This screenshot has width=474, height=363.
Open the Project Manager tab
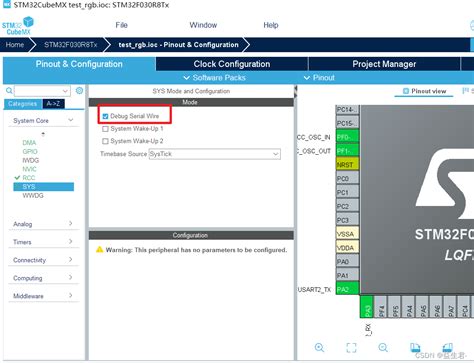(x=384, y=64)
